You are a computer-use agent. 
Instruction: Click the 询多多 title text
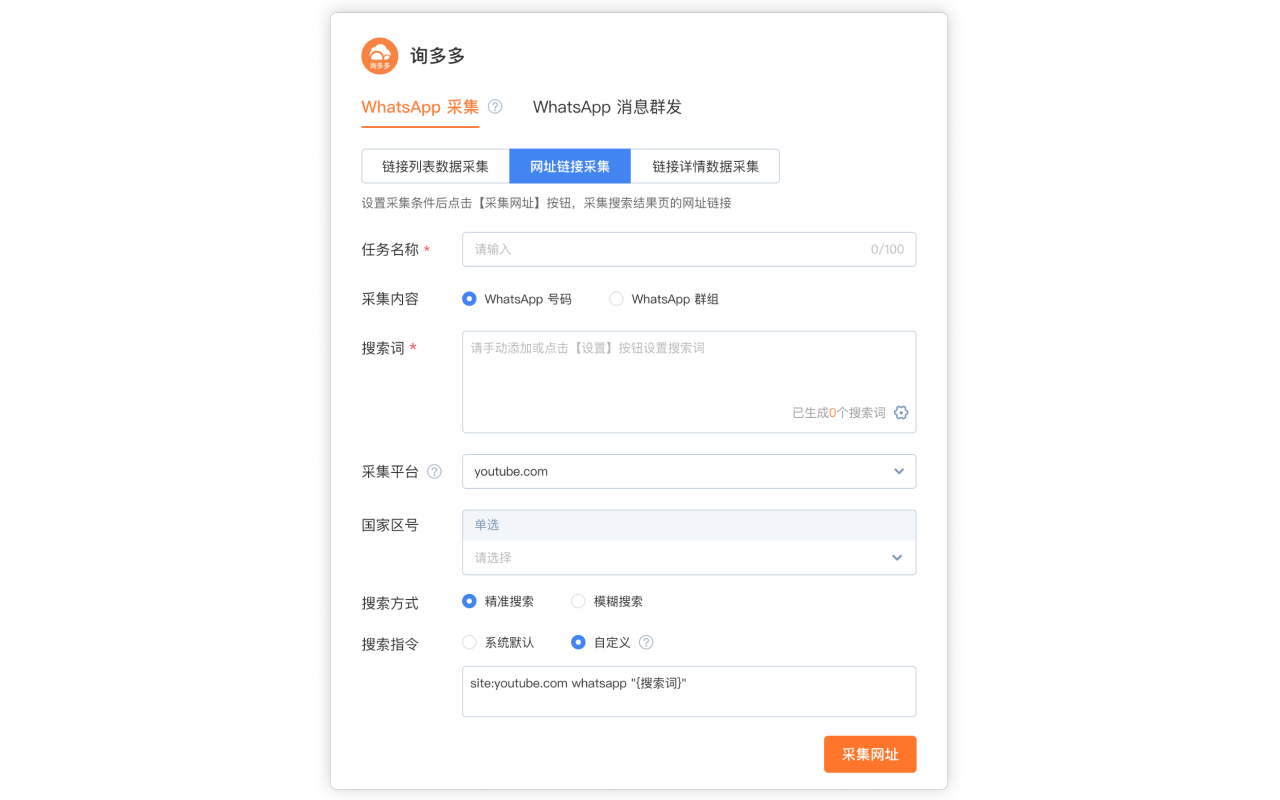(x=438, y=56)
